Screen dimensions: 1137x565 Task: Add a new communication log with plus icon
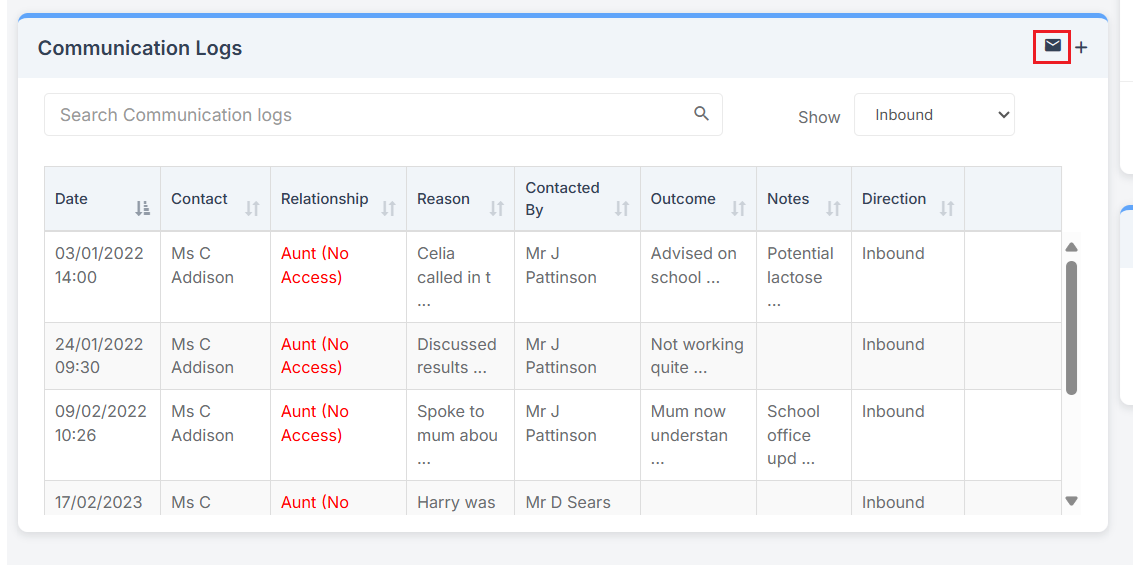pyautogui.click(x=1081, y=47)
